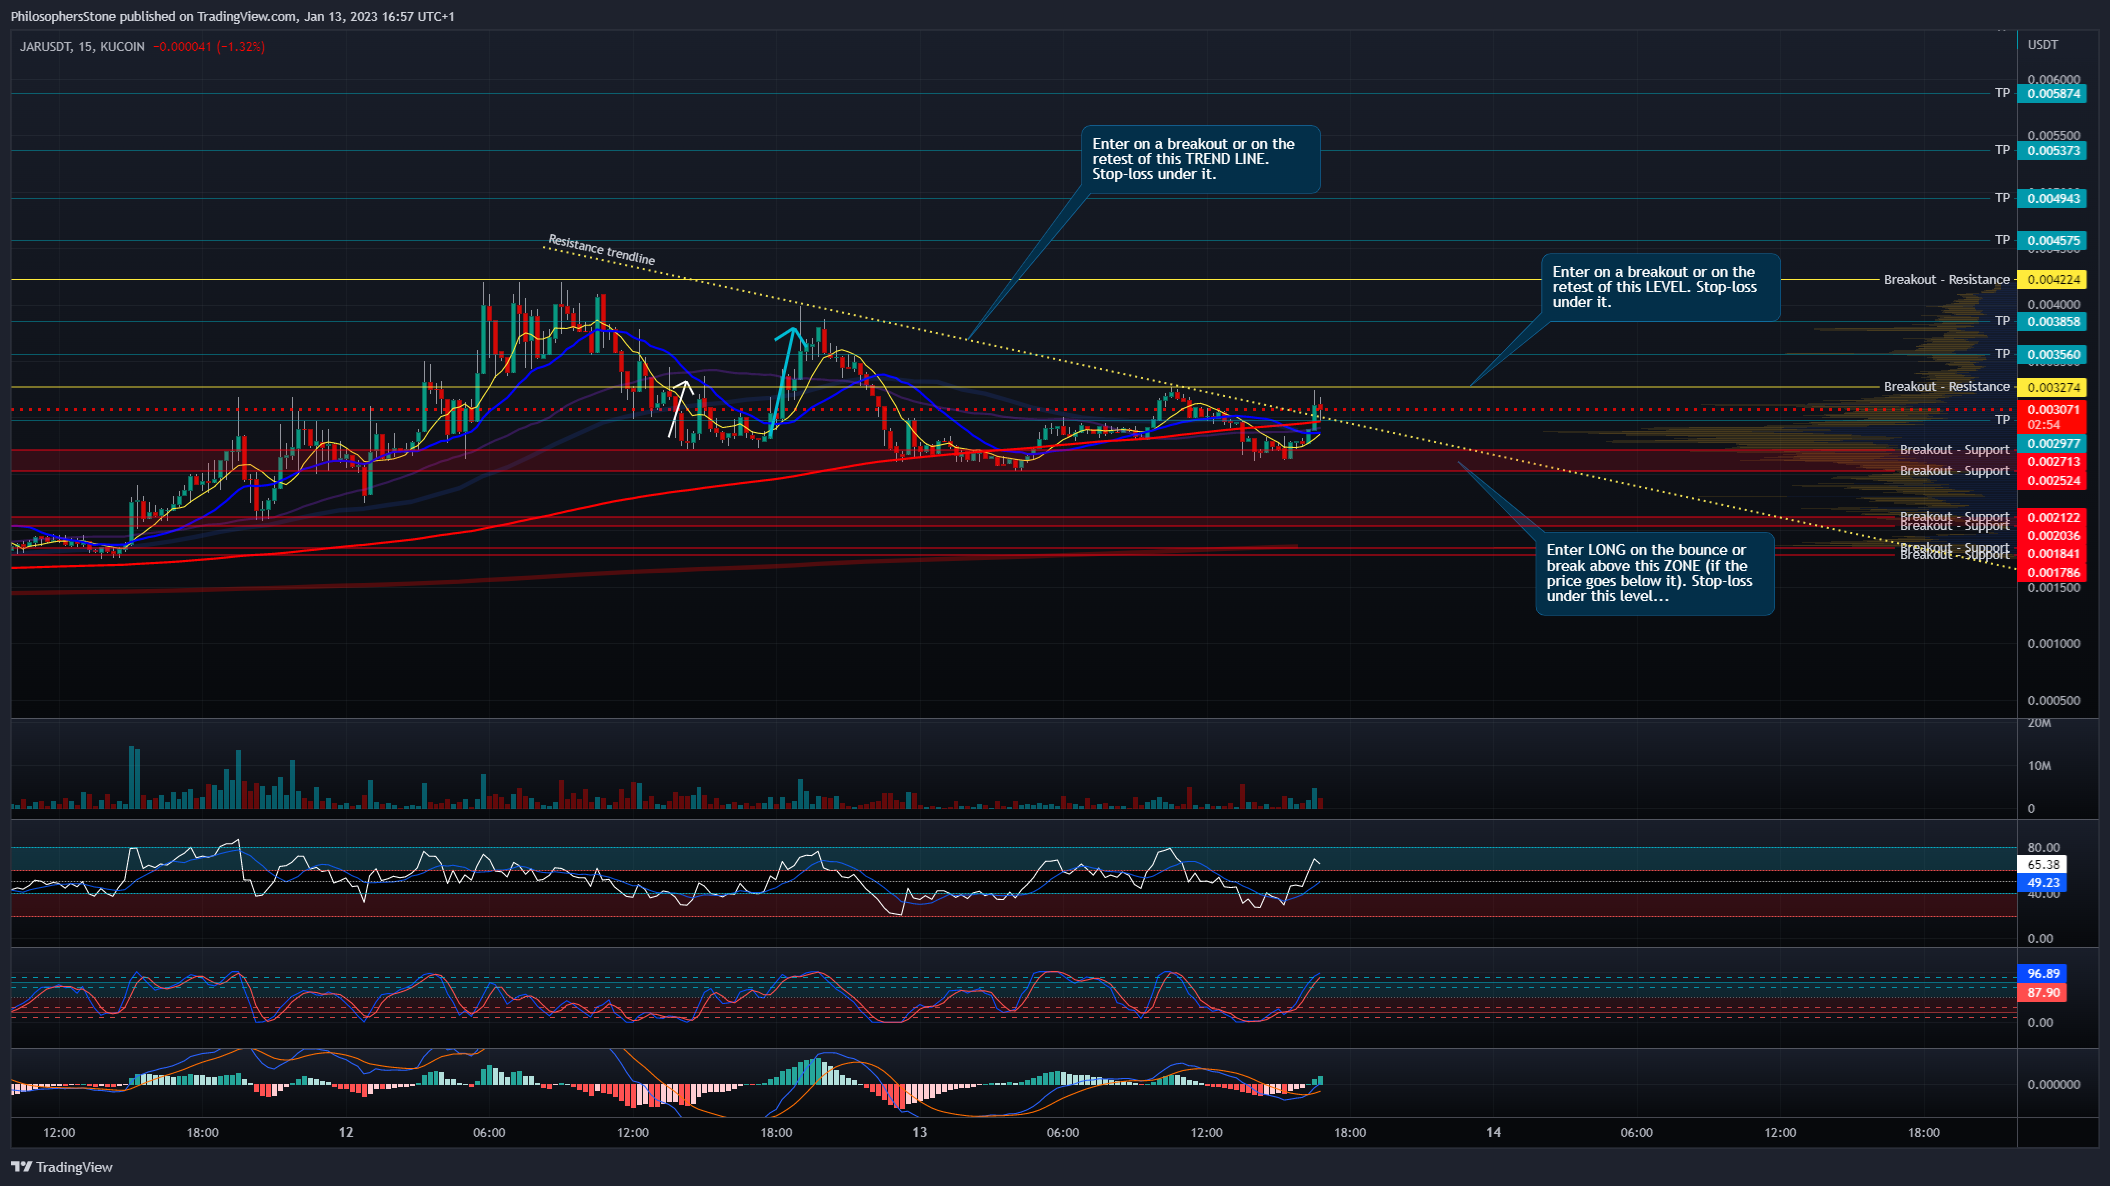Click the -0.000041 (-1.32%) change value

[209, 47]
